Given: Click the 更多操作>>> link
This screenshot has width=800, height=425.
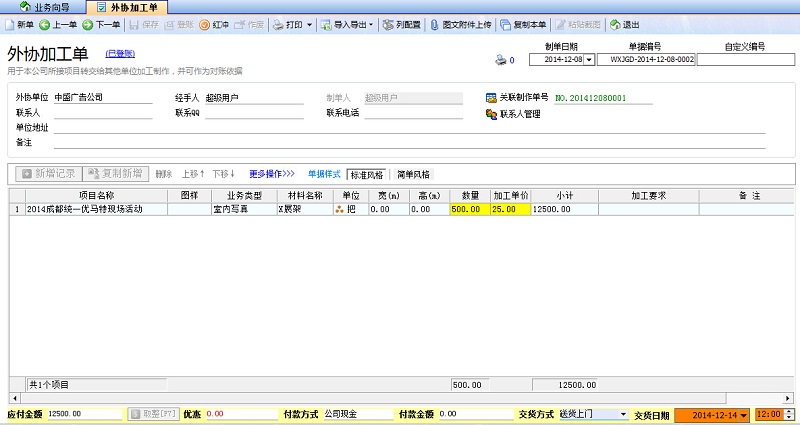Looking at the screenshot, I should pos(272,174).
